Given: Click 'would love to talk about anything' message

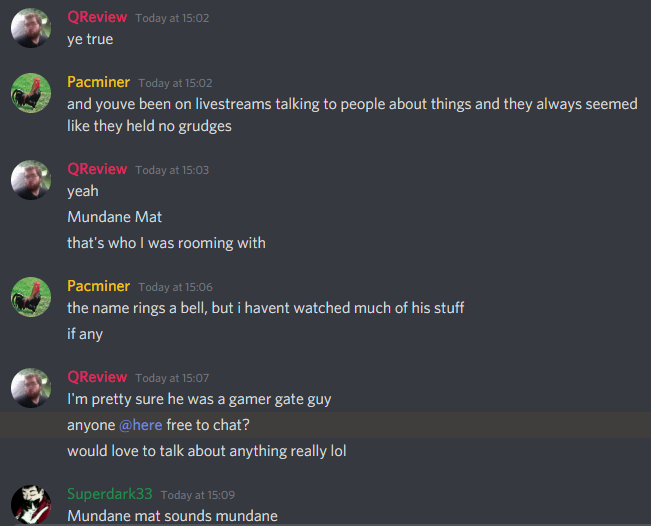Looking at the screenshot, I should click(207, 451).
